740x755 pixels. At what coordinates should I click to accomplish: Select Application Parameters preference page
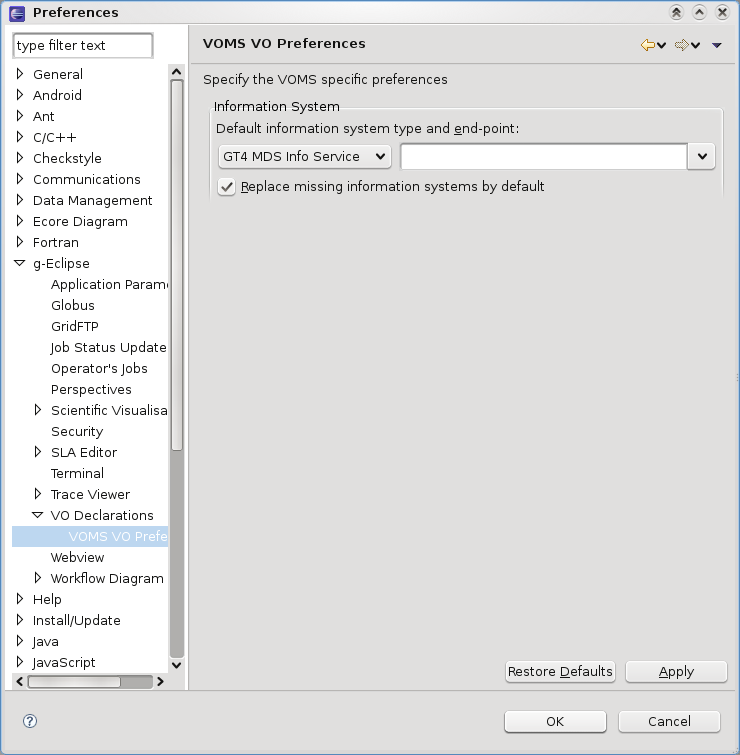pos(109,285)
